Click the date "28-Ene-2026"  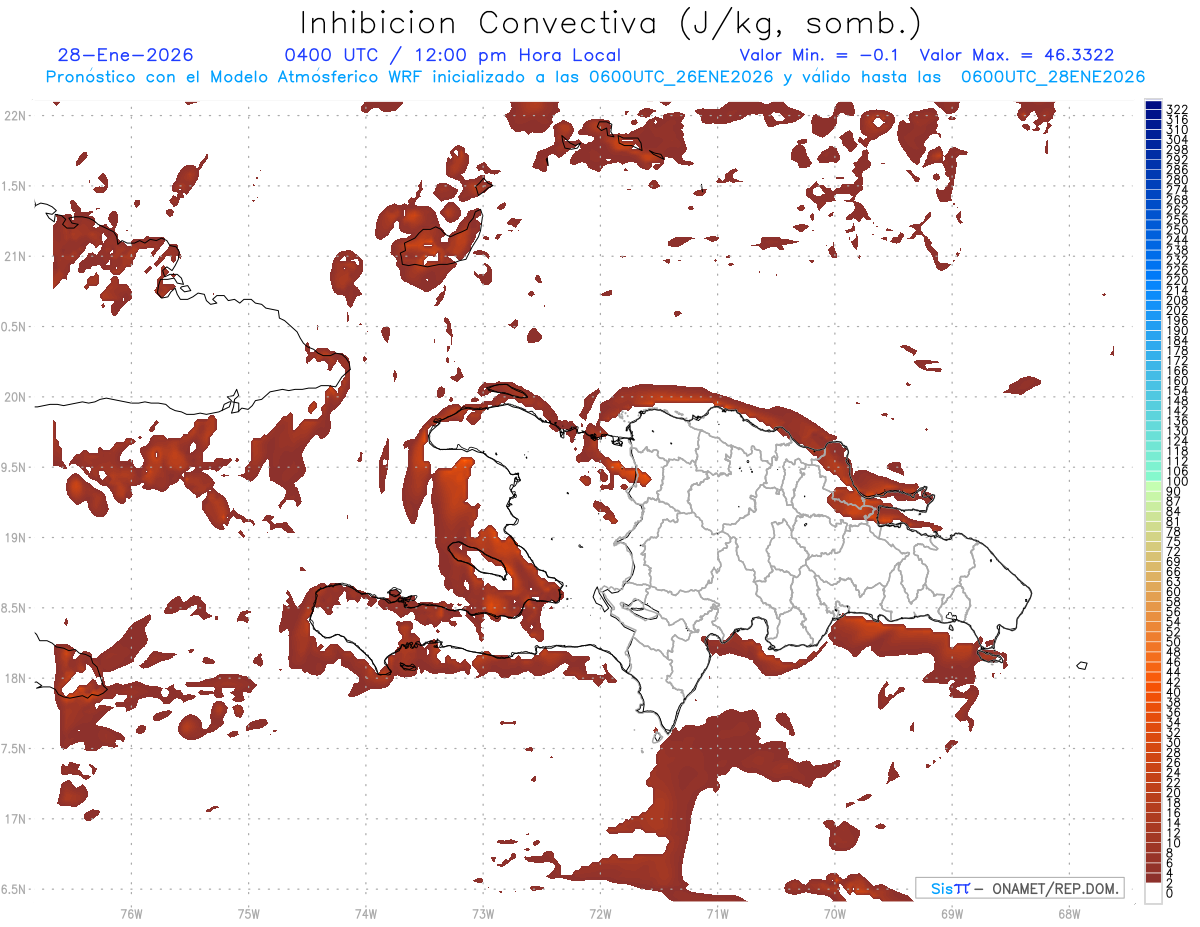[125, 56]
